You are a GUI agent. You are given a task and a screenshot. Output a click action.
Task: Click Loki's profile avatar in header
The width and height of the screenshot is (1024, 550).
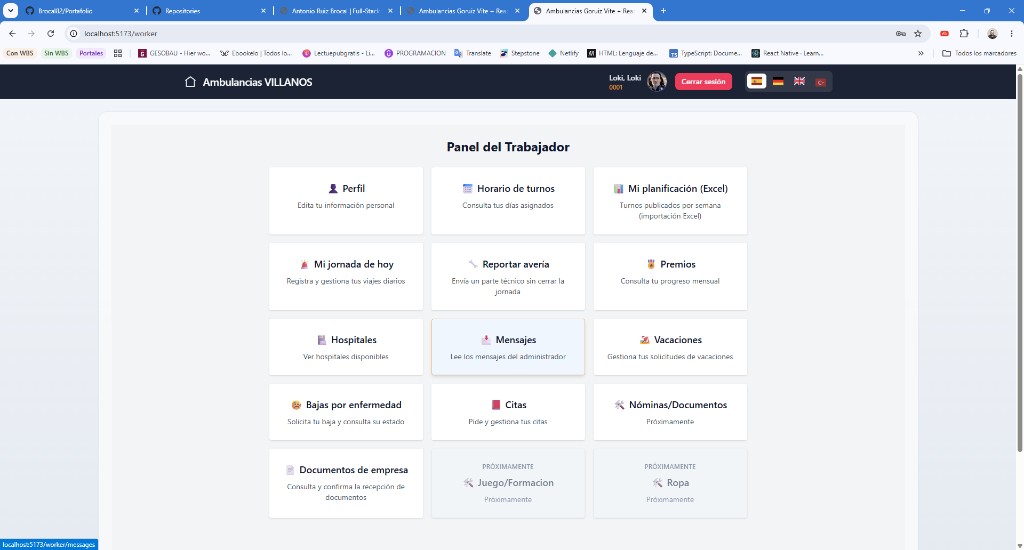(656, 82)
